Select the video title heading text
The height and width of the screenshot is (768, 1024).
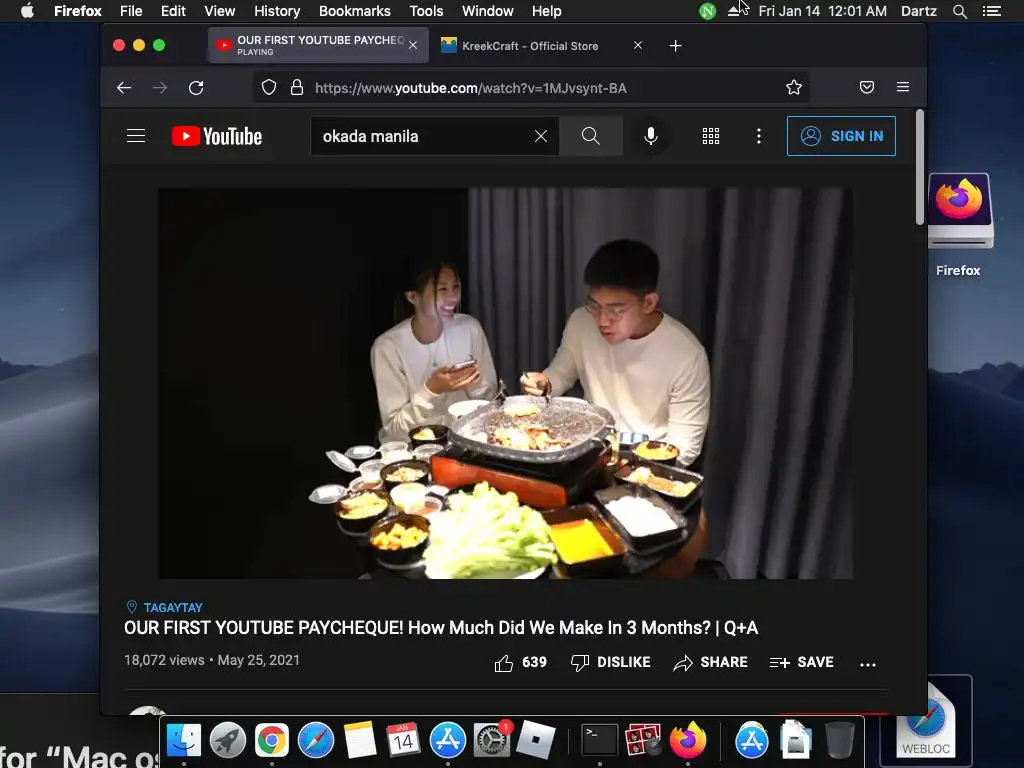441,628
